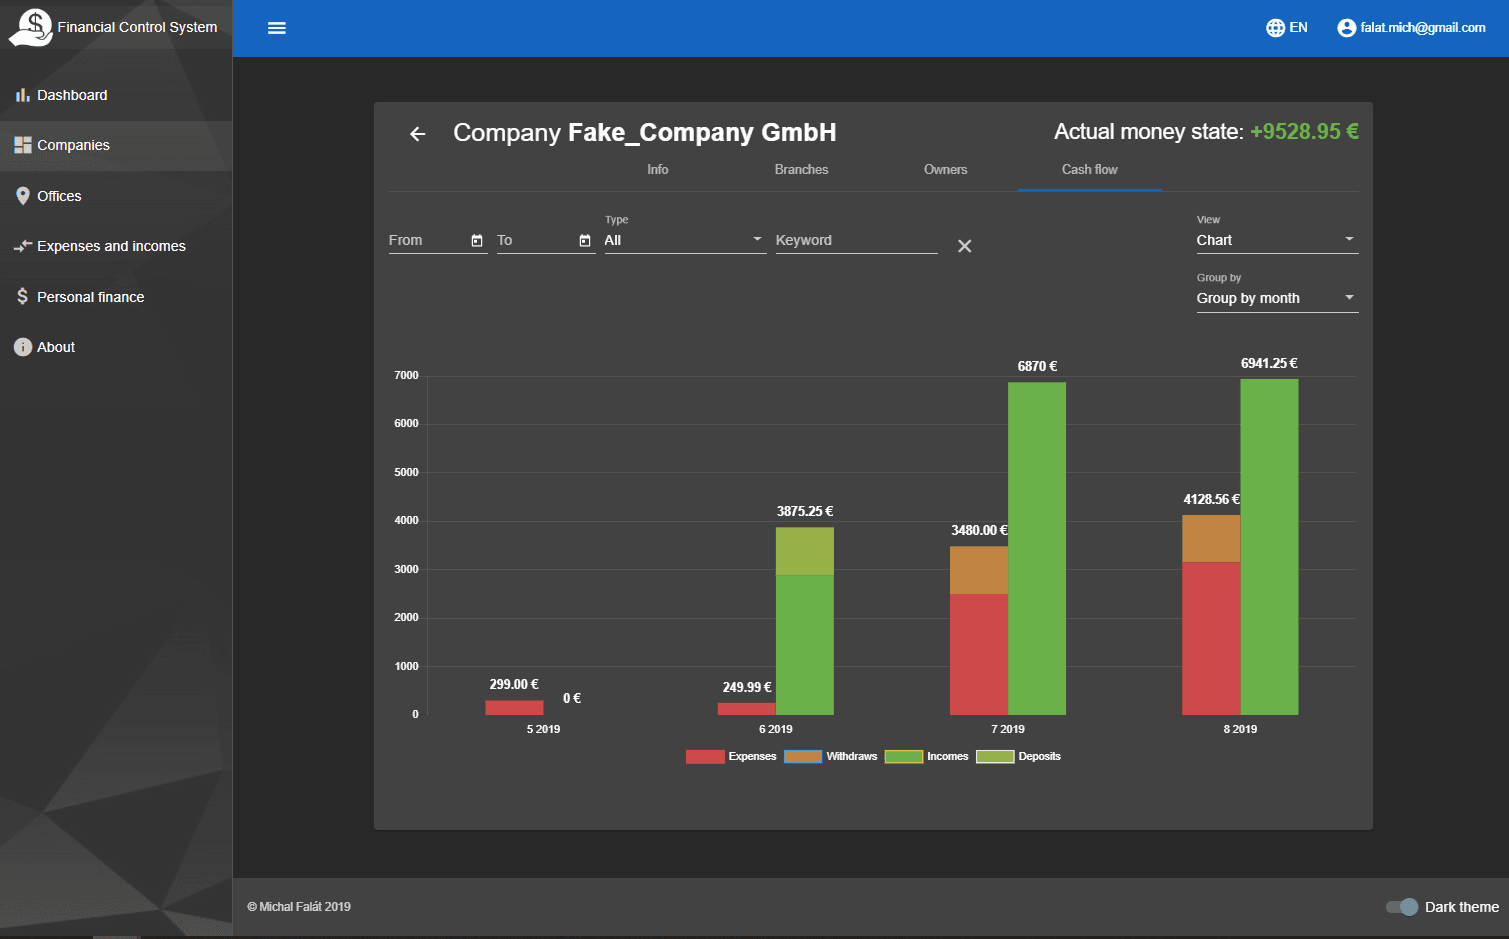
Task: Click the user account avatar icon
Action: pos(1347,28)
